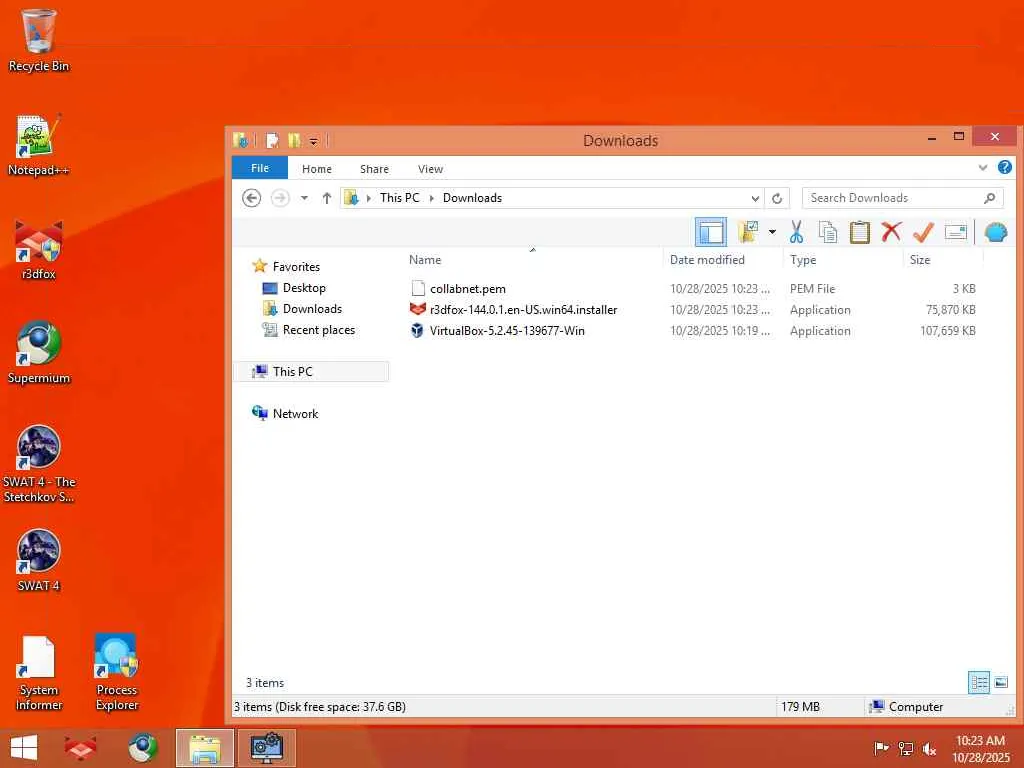Expand the ribbon with the chevron
The width and height of the screenshot is (1024, 768).
tap(982, 168)
